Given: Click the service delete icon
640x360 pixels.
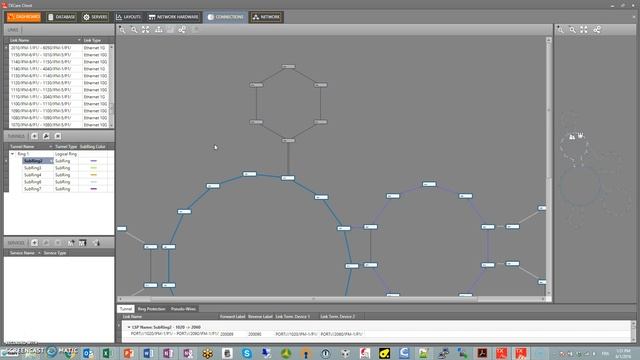Looking at the screenshot, I should click(58, 242).
